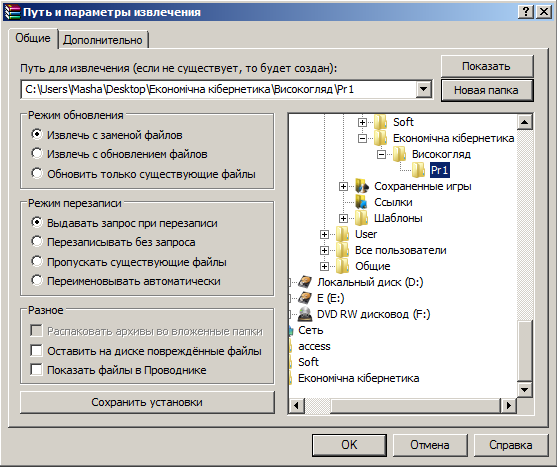
Task: Click the Показать button
Action: [x=487, y=66]
